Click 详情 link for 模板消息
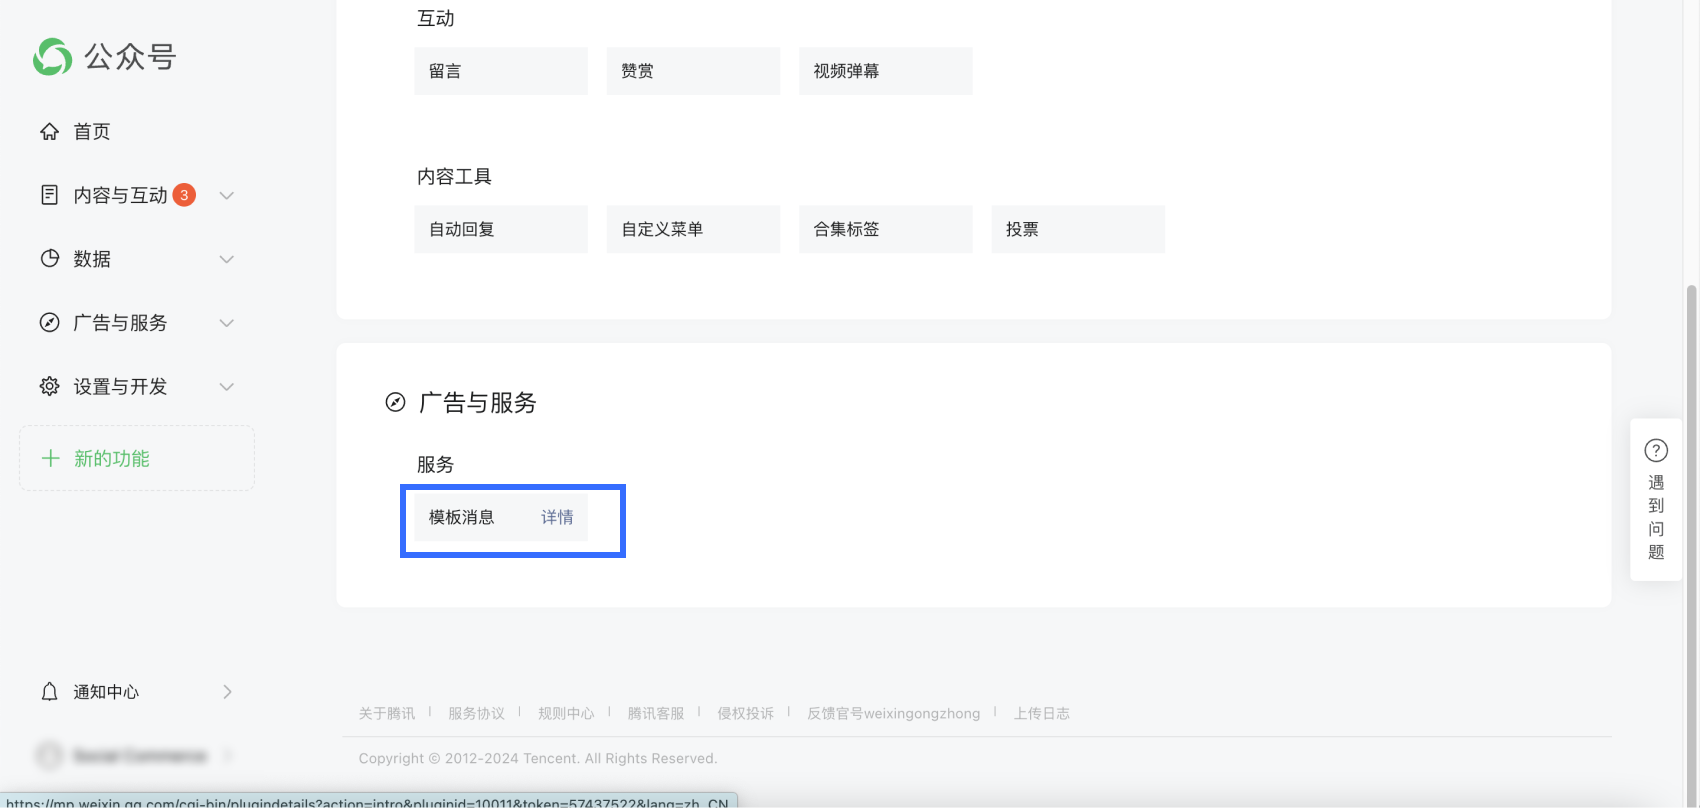 pyautogui.click(x=557, y=517)
